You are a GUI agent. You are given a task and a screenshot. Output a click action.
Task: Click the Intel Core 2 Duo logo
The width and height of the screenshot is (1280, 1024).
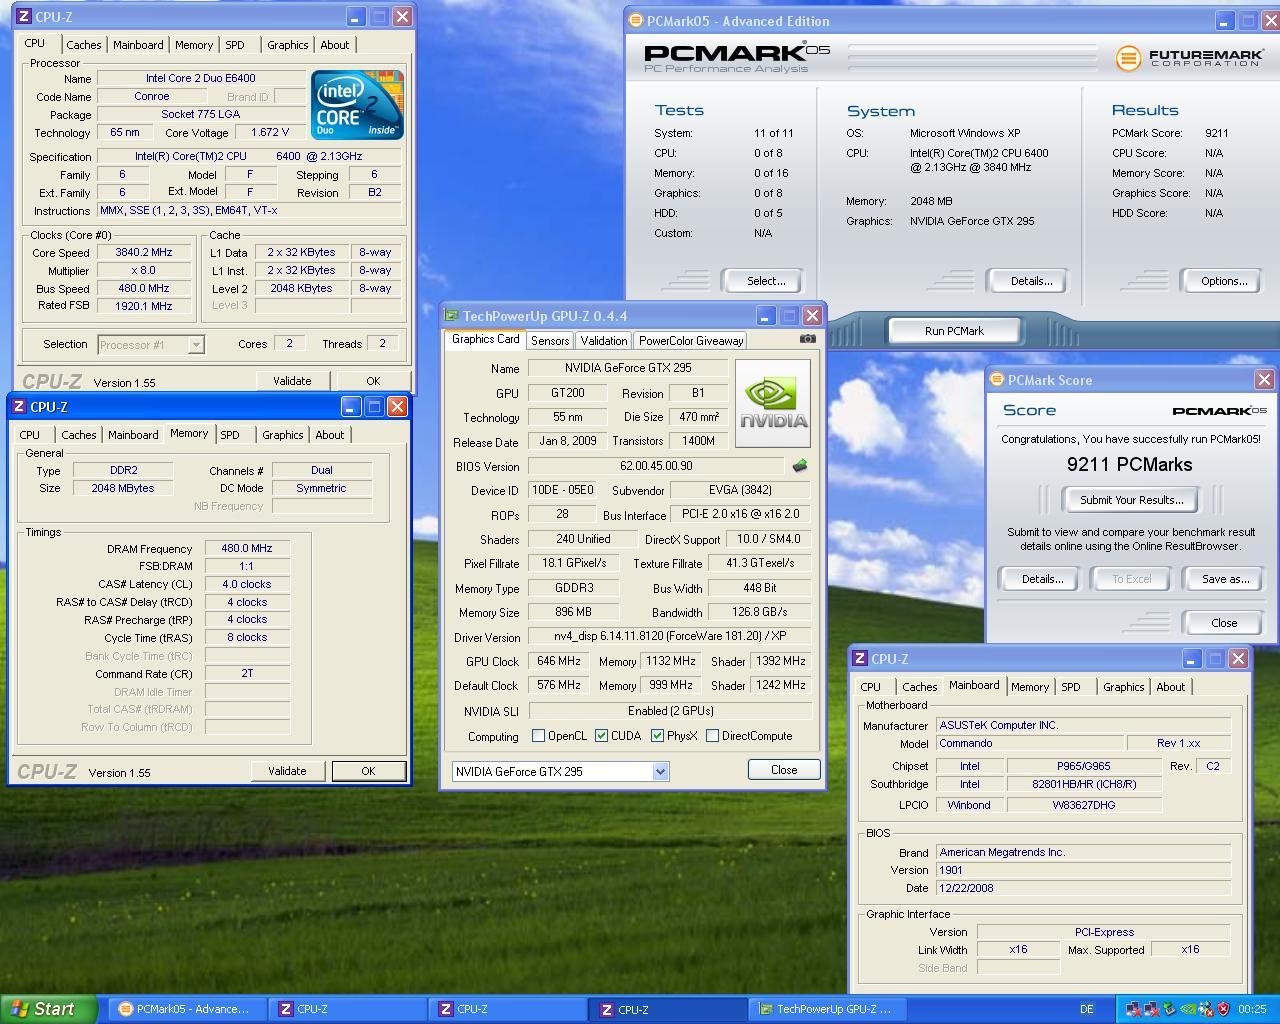coord(357,104)
